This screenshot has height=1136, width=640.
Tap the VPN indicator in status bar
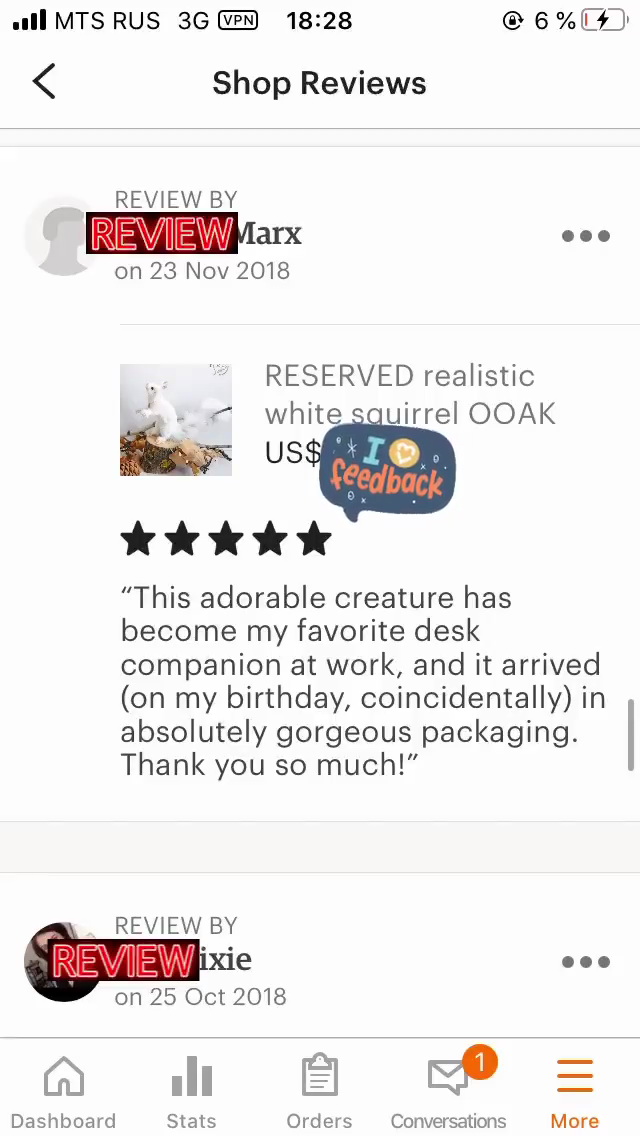(238, 20)
